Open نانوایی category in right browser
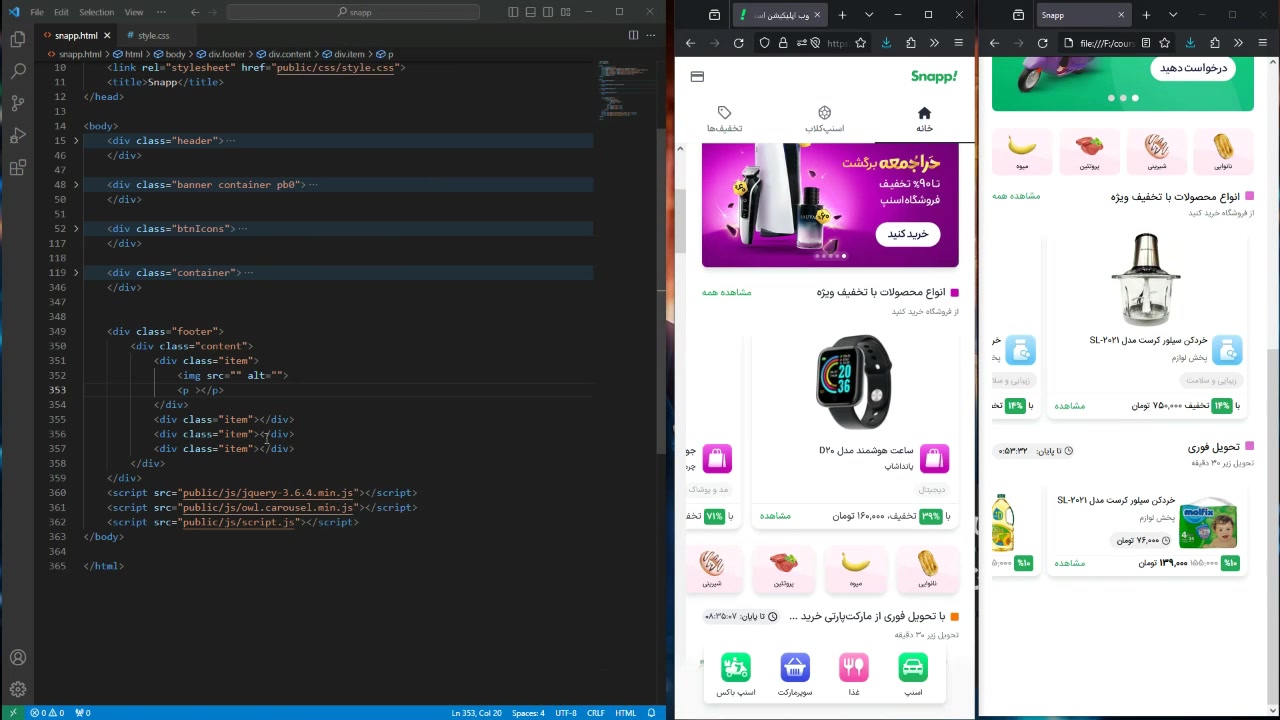Screen dimensions: 1280x720 pyautogui.click(x=1223, y=152)
